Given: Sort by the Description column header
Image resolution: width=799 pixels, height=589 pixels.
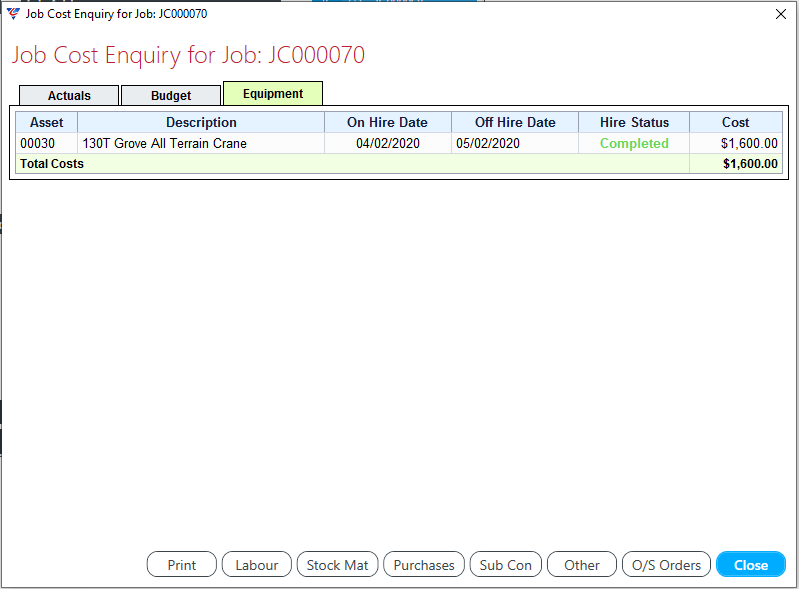Looking at the screenshot, I should 201,122.
